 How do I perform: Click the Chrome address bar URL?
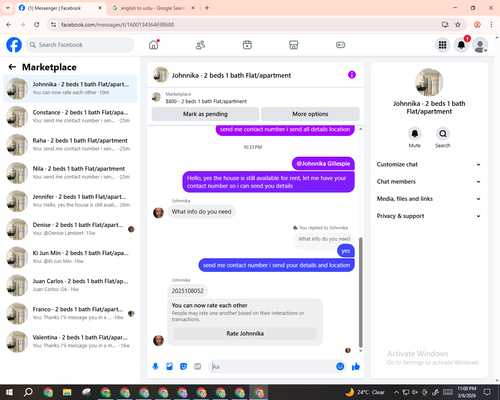[117, 25]
